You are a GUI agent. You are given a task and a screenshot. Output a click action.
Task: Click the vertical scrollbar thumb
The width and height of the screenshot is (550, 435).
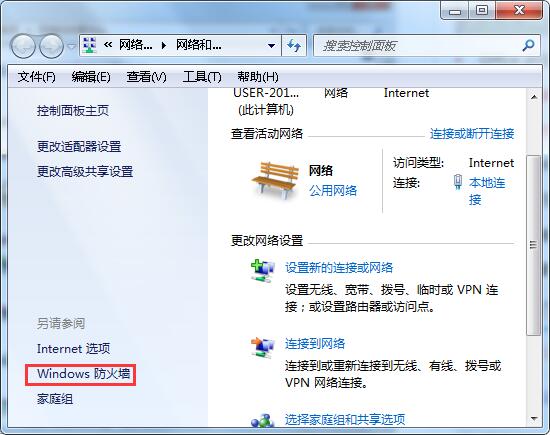pyautogui.click(x=534, y=245)
